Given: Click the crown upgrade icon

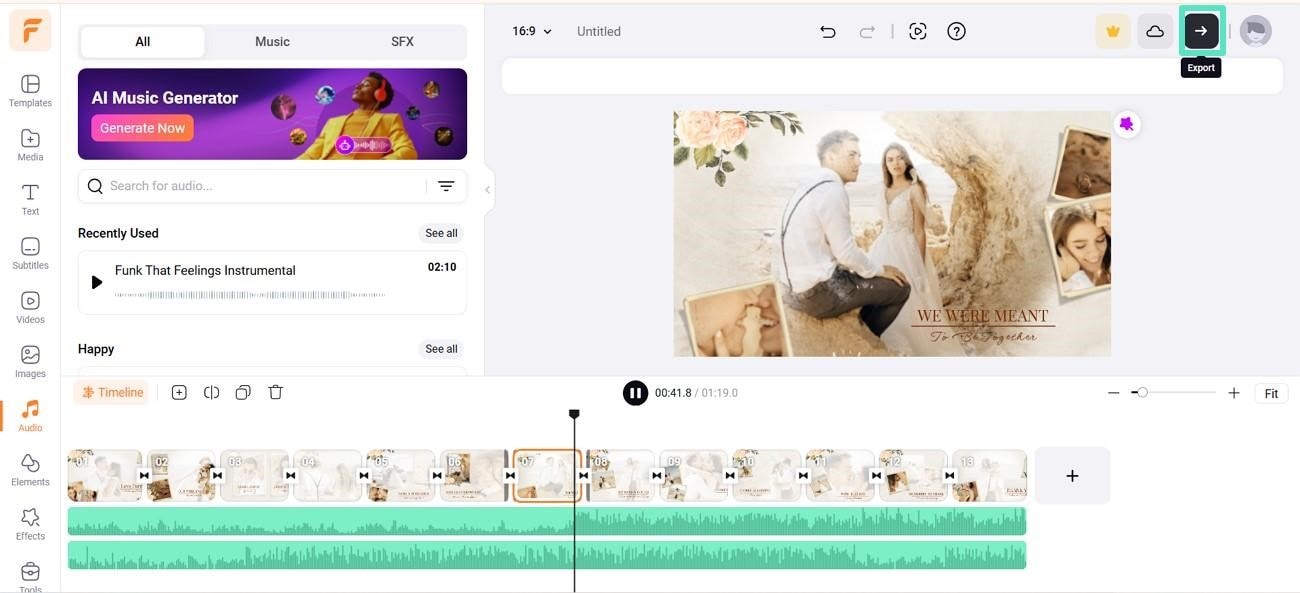Looking at the screenshot, I should tap(1113, 31).
